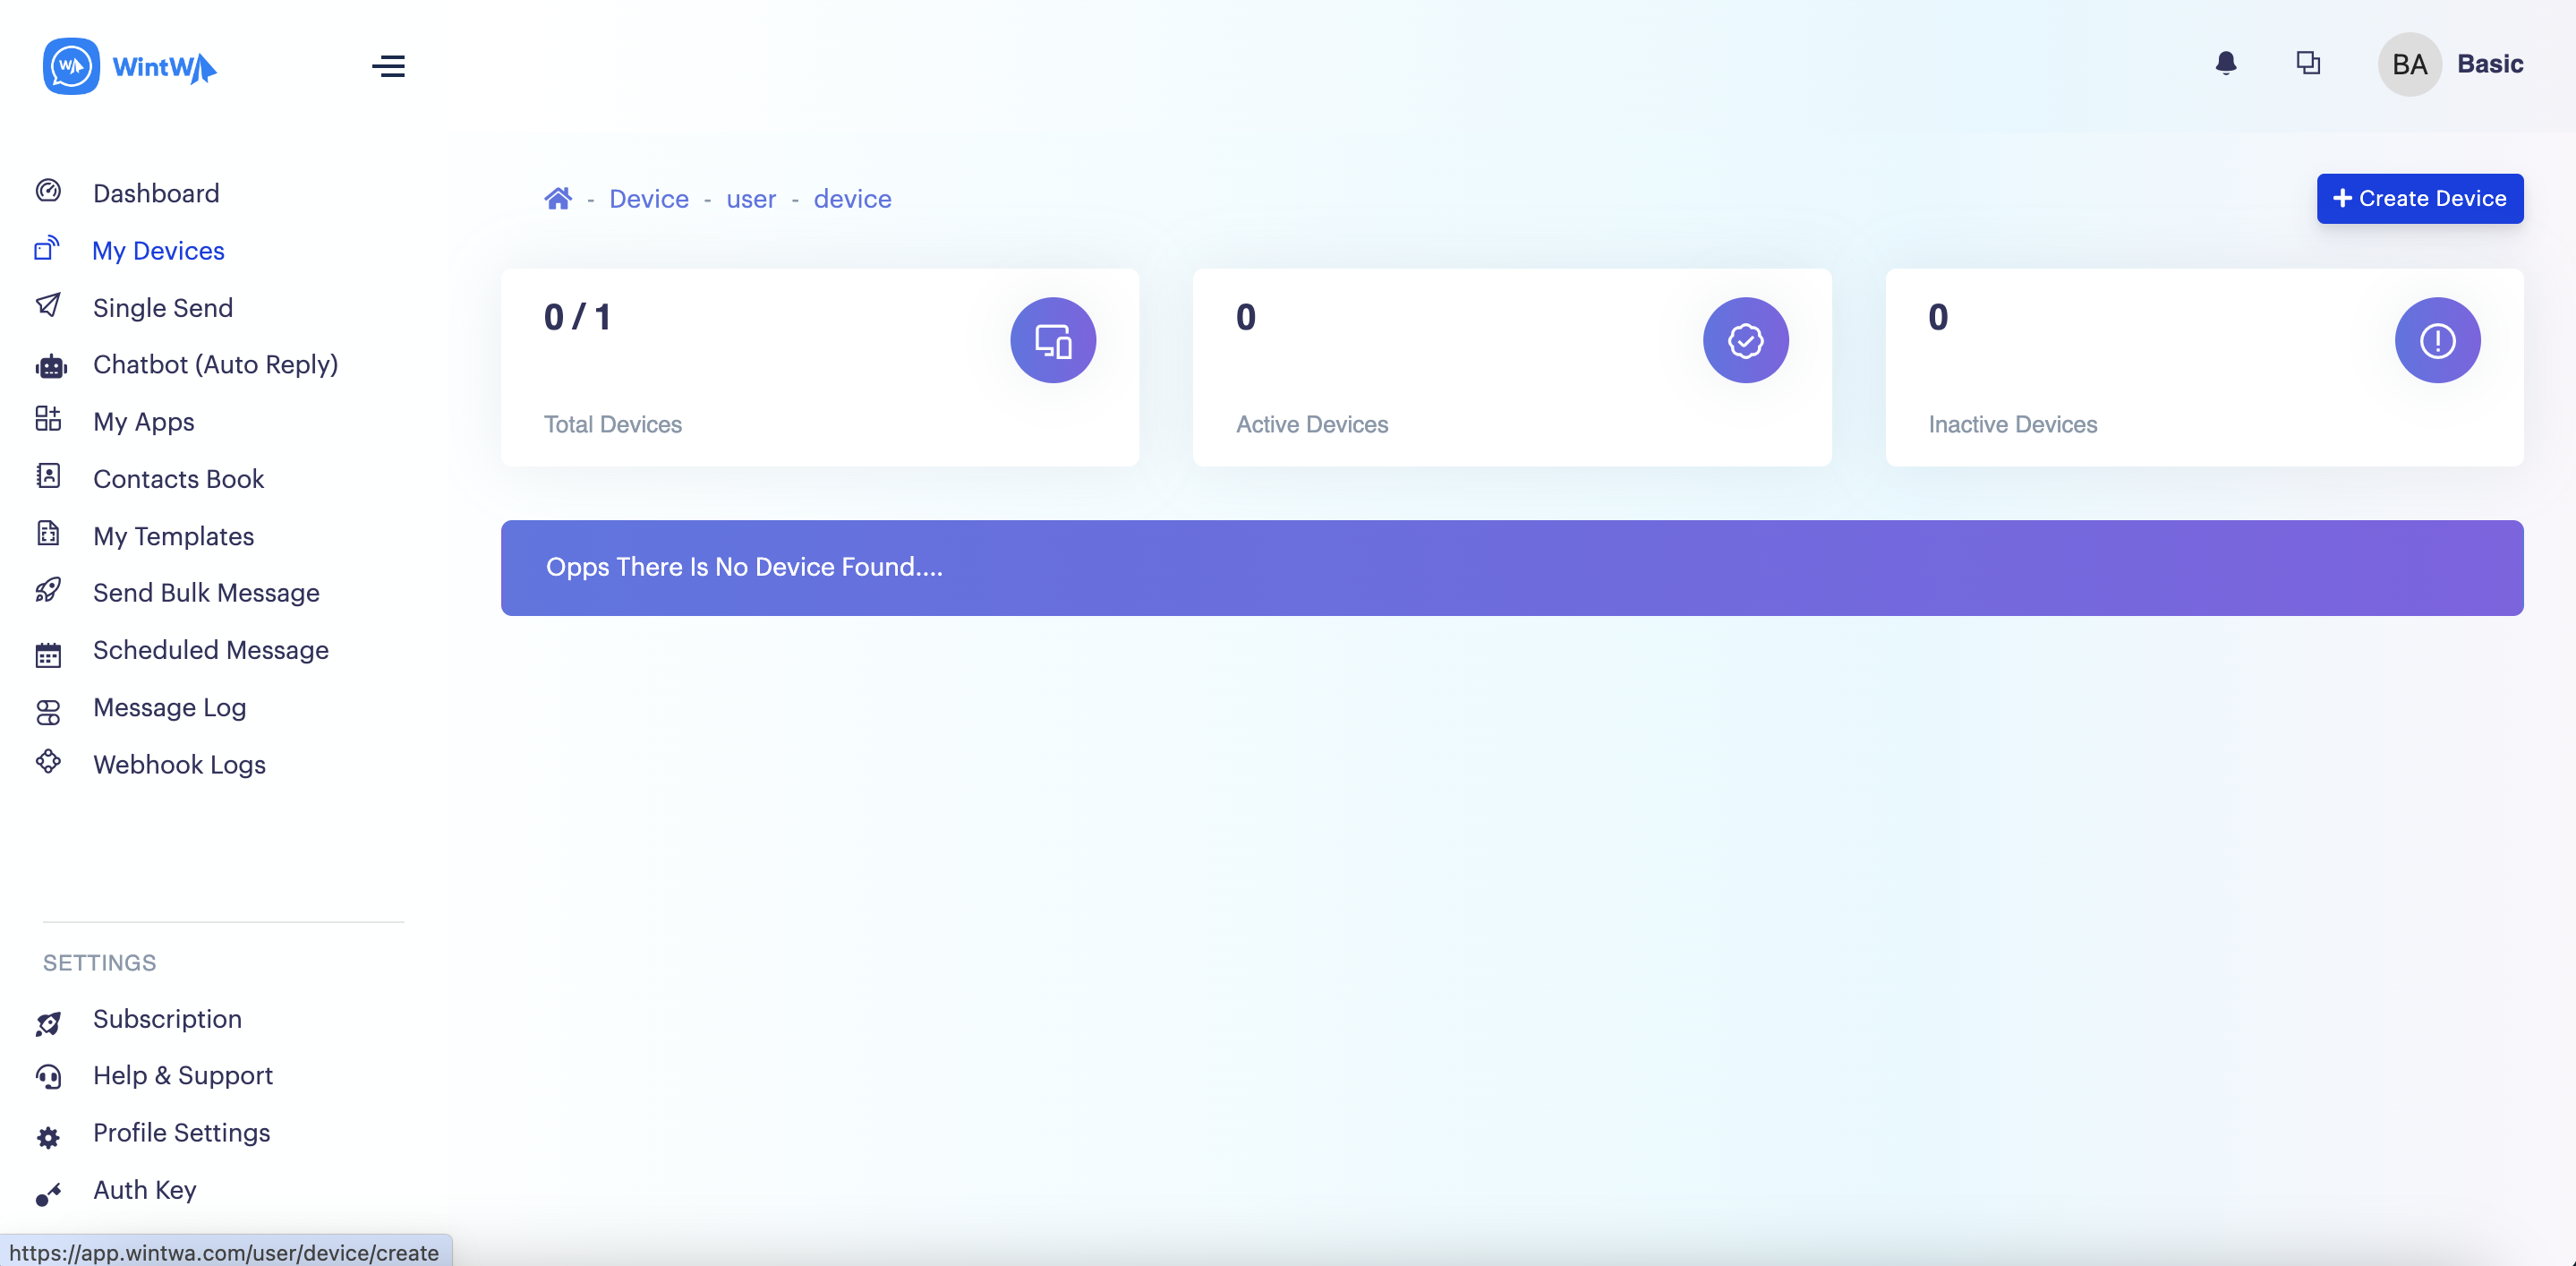This screenshot has width=2576, height=1266.
Task: Click the notification bell icon
Action: tap(2225, 64)
